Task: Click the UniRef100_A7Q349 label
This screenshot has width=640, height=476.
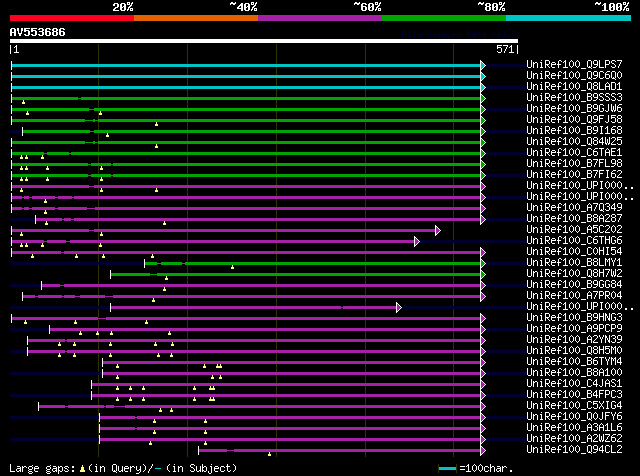Action: pyautogui.click(x=574, y=208)
